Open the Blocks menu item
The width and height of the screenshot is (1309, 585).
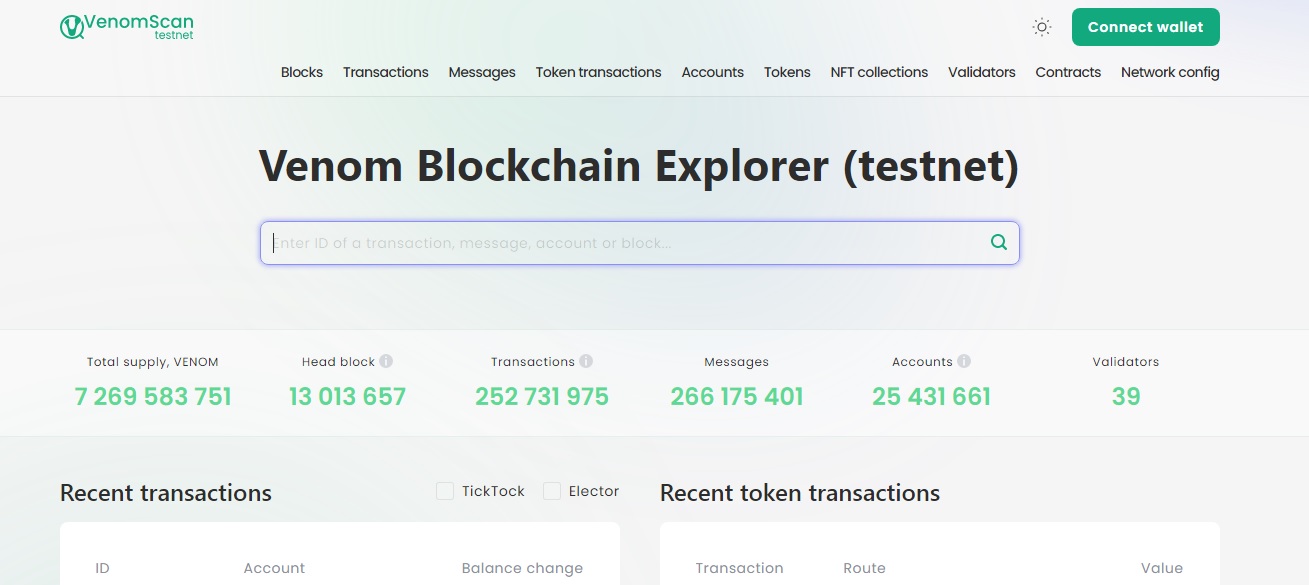(302, 72)
